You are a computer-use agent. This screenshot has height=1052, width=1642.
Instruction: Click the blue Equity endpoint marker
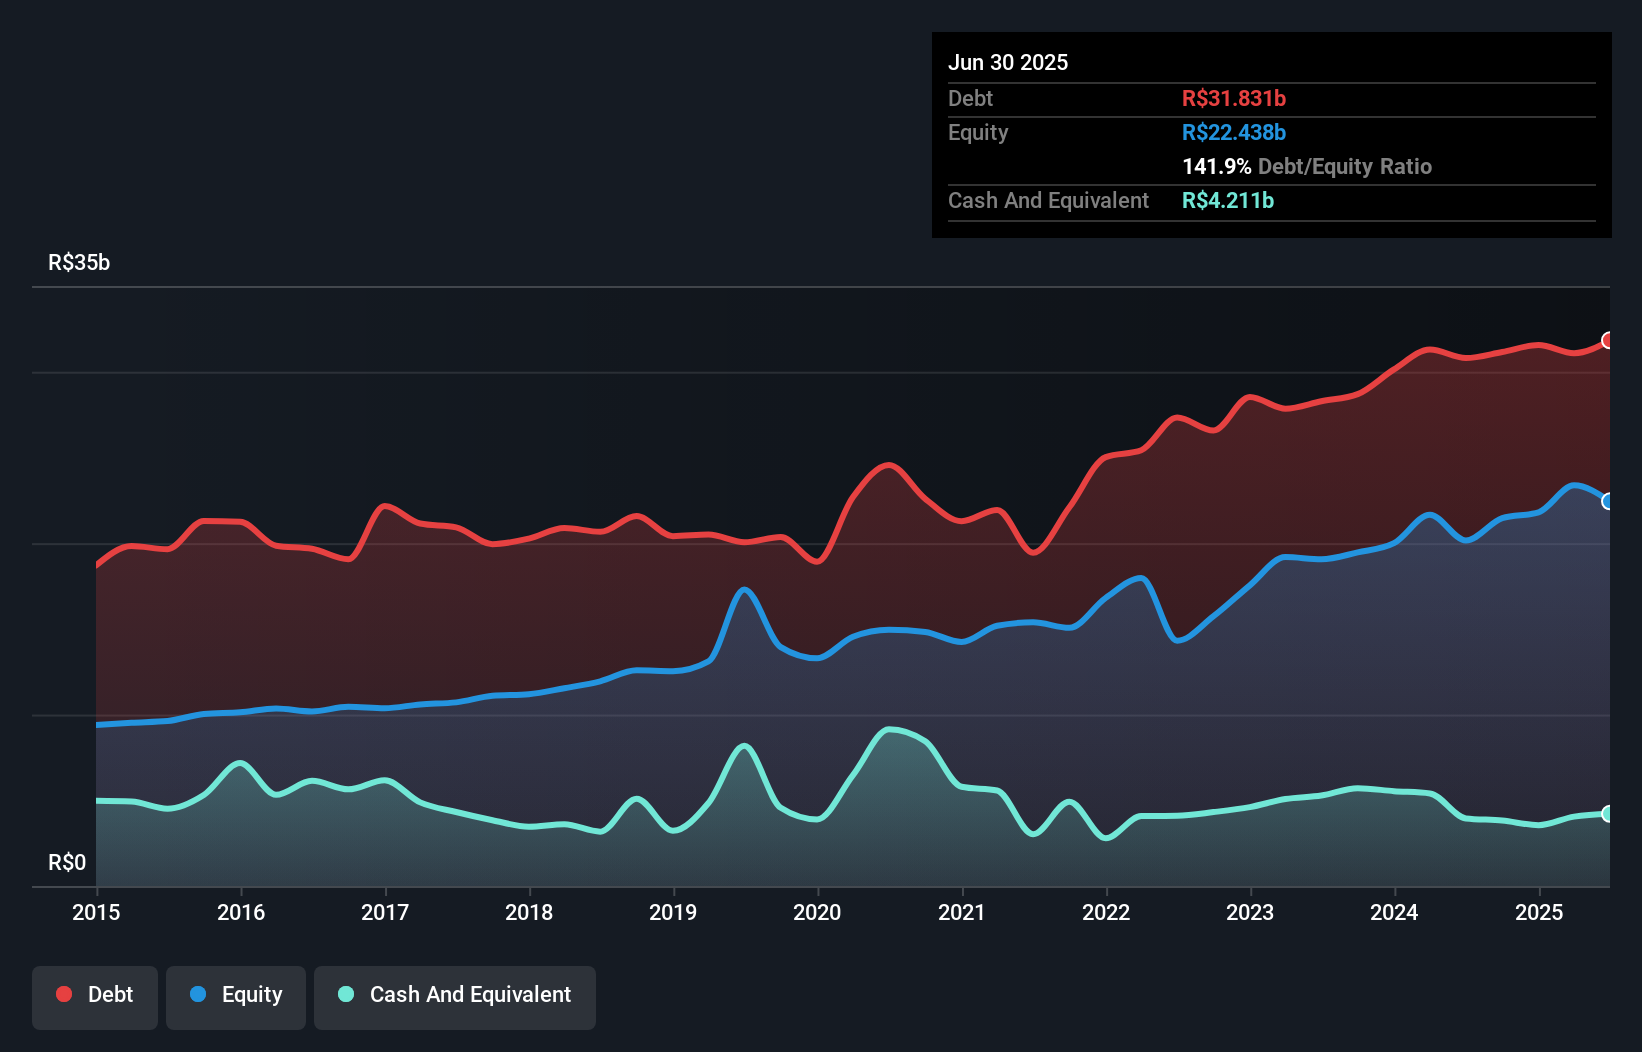(1607, 501)
